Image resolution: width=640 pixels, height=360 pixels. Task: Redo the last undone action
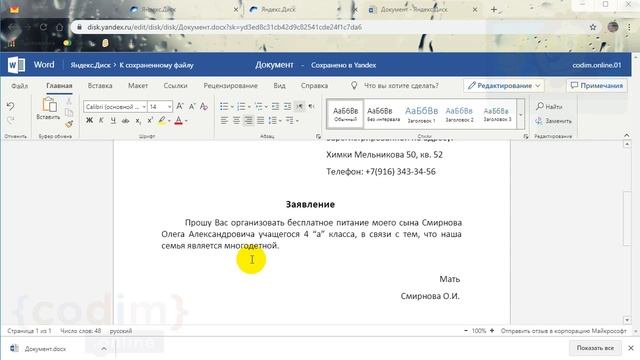coord(11,120)
